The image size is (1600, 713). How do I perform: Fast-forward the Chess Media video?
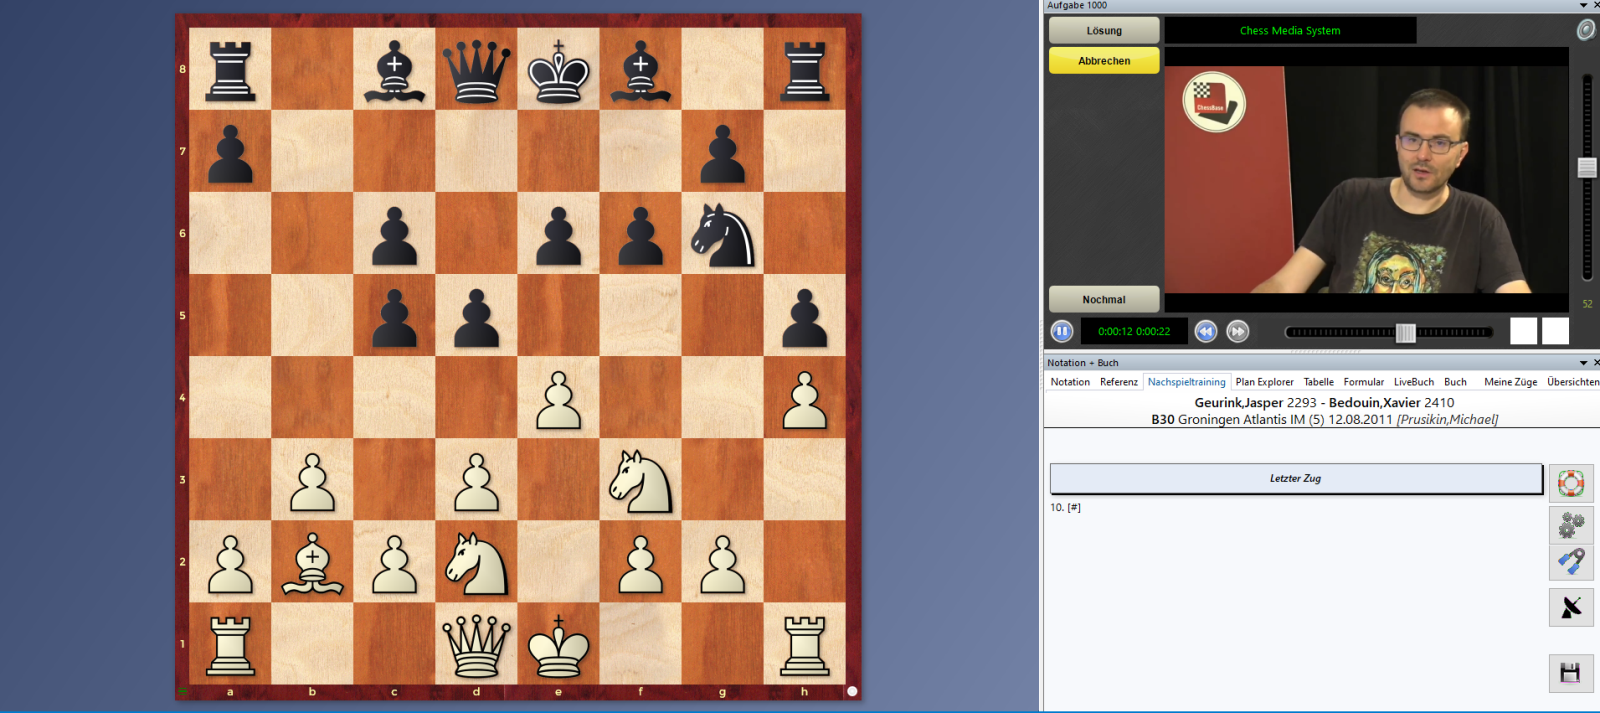pos(1238,331)
